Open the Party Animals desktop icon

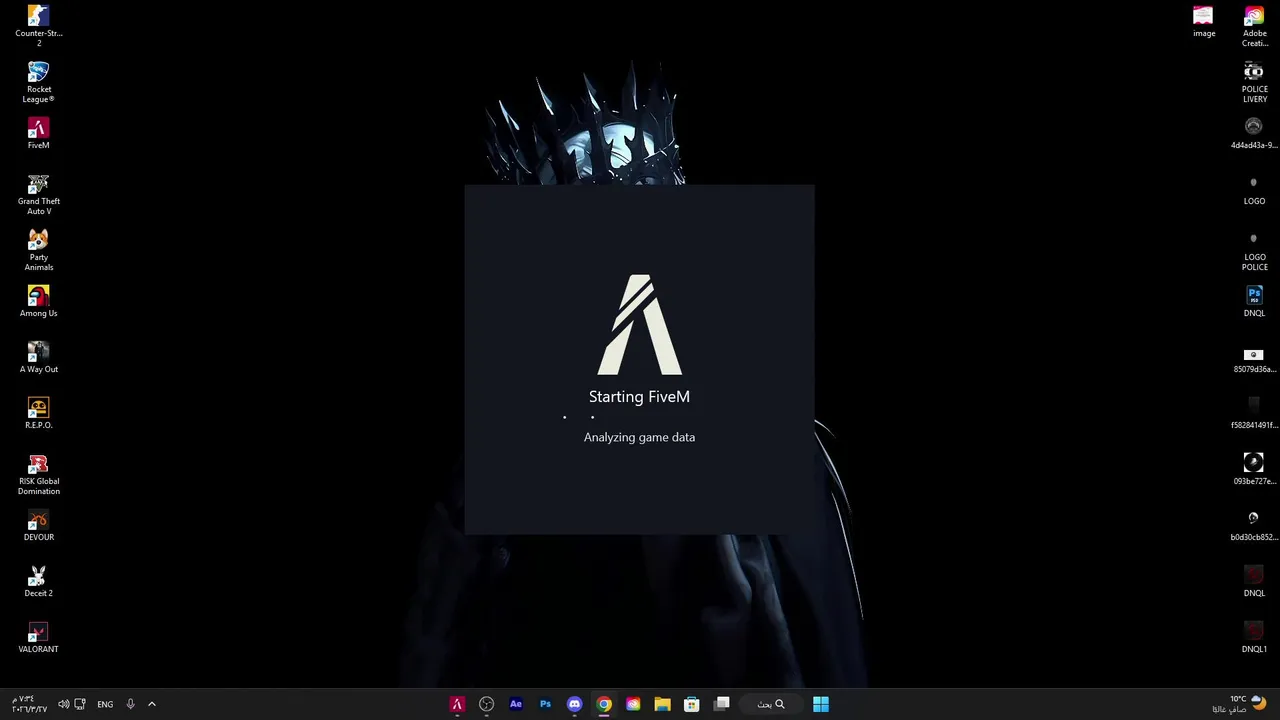click(x=38, y=250)
